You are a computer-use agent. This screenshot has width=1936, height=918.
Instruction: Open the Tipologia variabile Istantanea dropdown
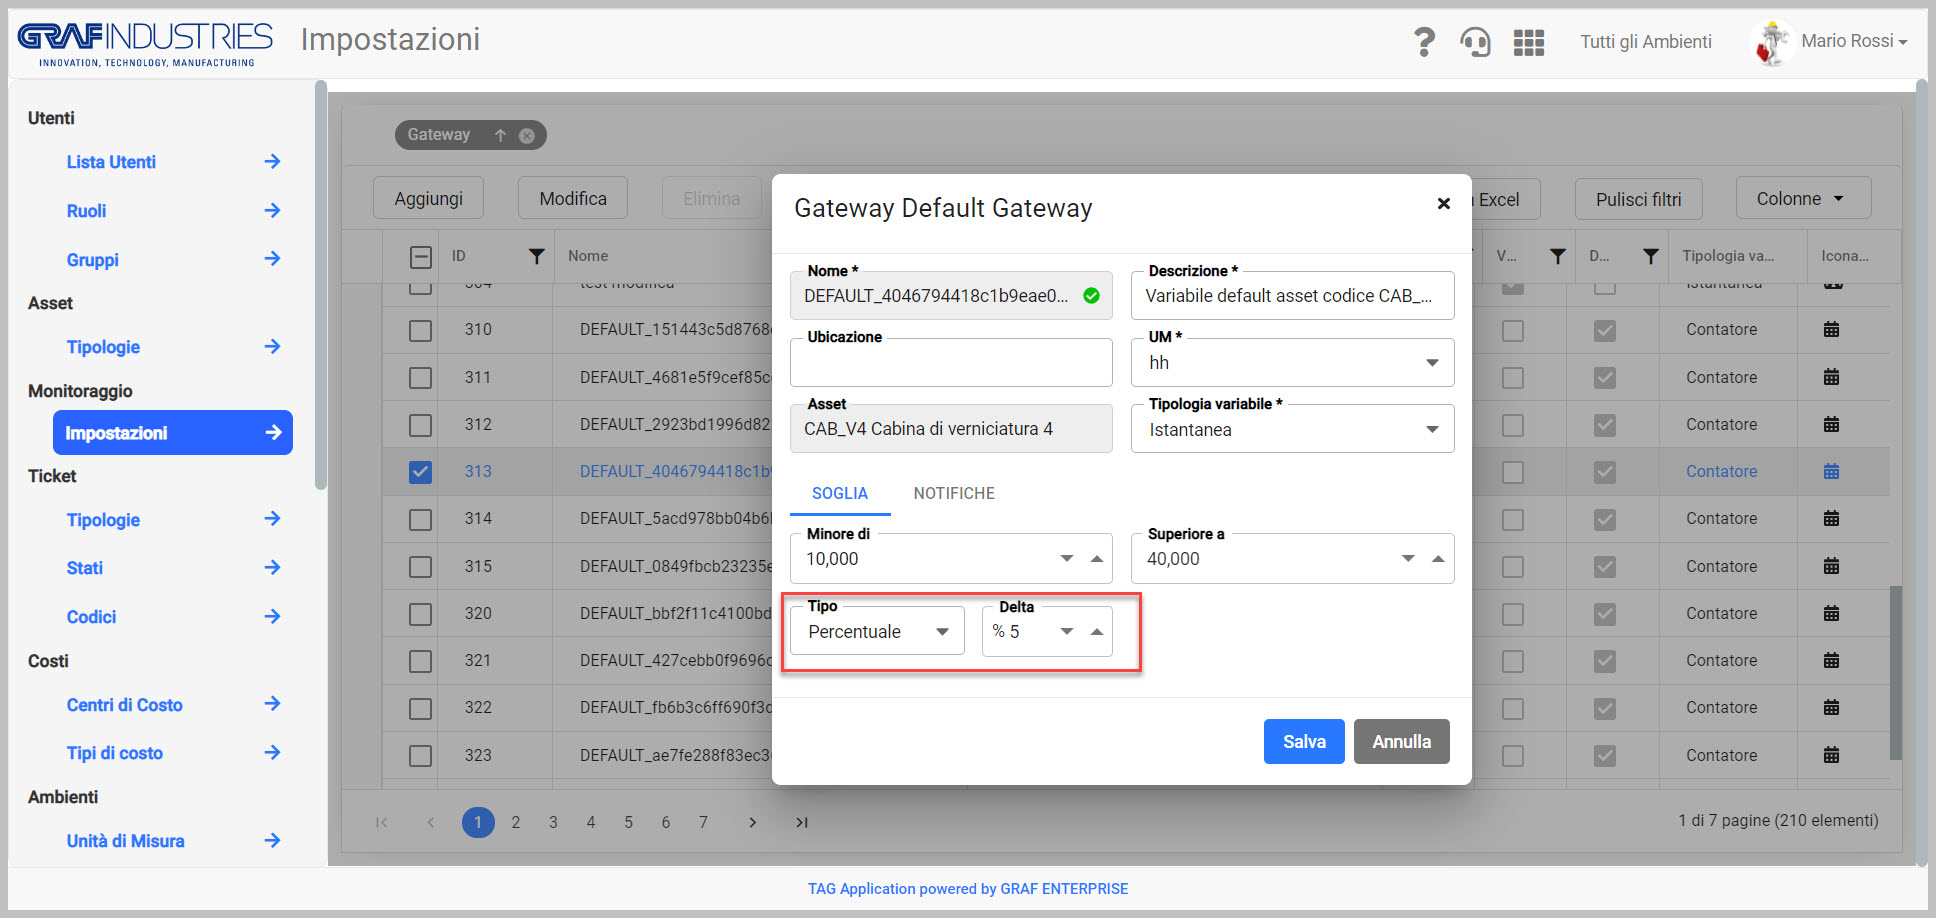(1292, 429)
